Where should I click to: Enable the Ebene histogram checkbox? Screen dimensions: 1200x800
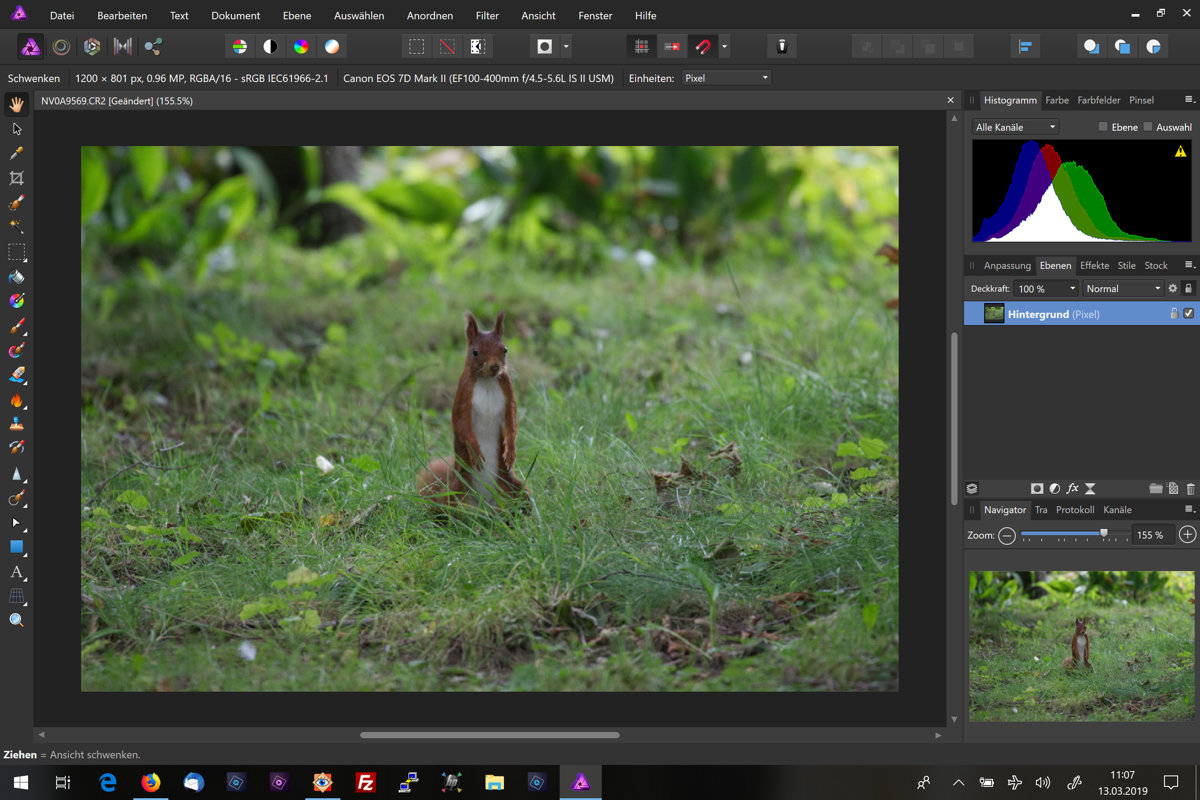[1103, 127]
